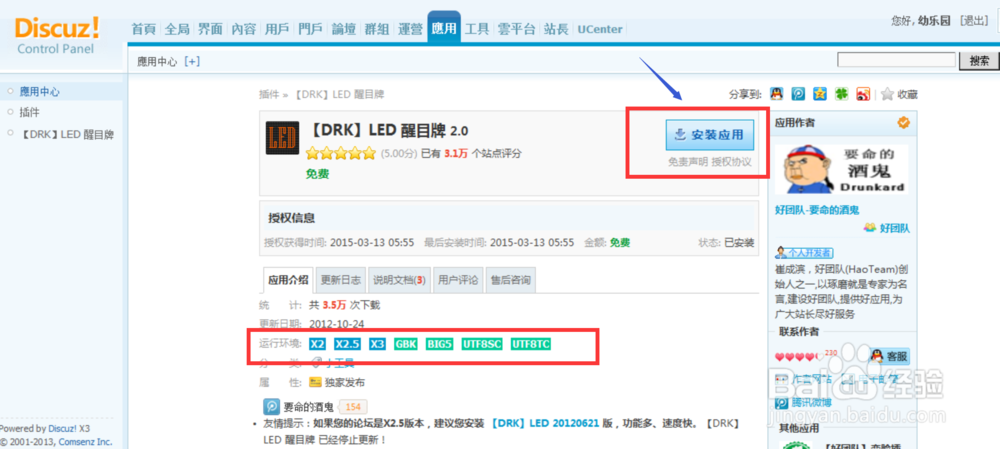Click the 收藏 star icon
The width and height of the screenshot is (1000, 449).
888,94
